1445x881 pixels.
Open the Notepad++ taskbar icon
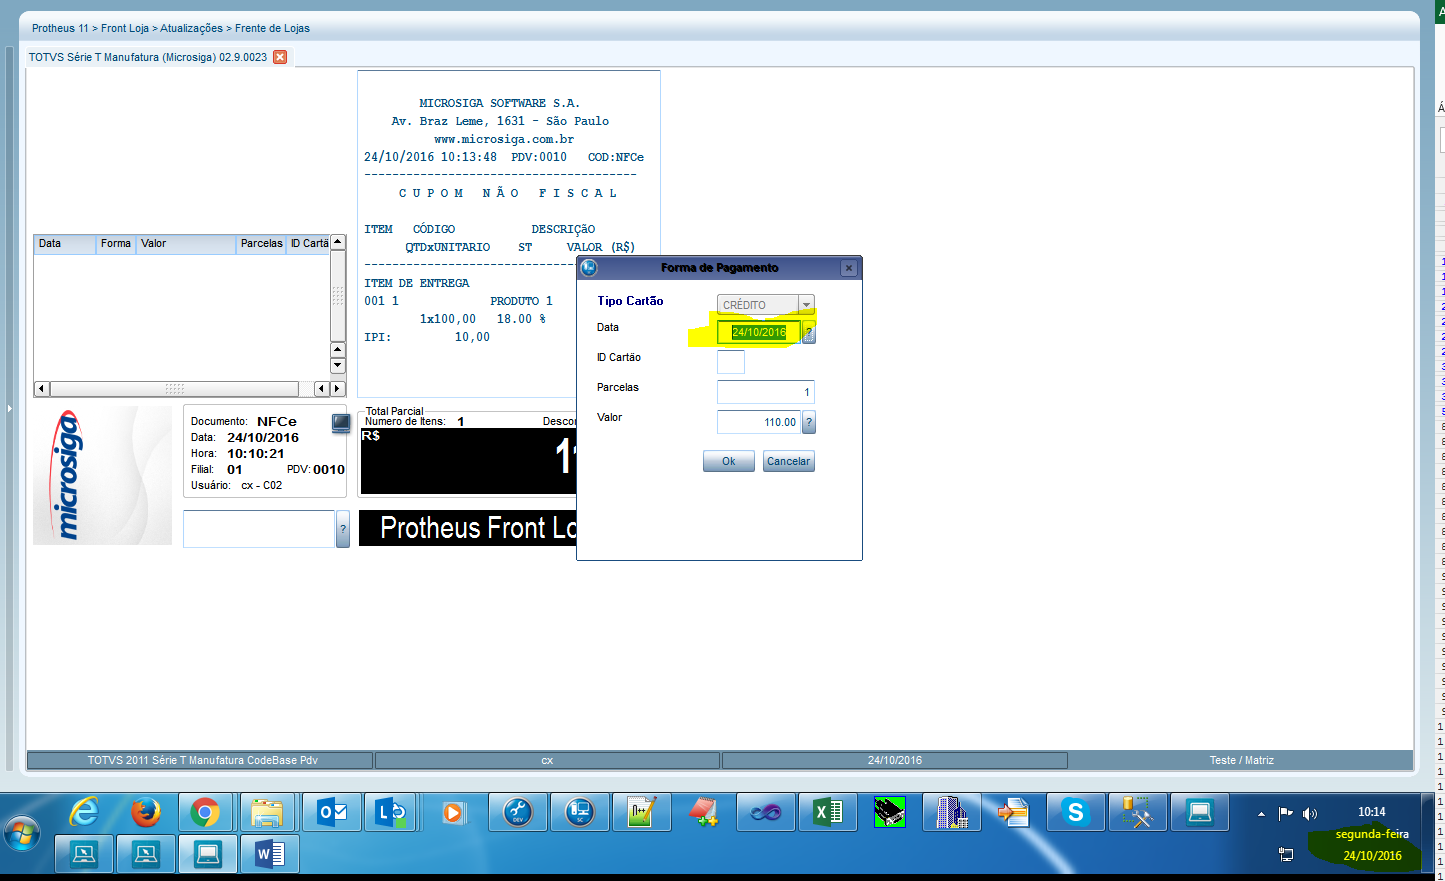[641, 812]
